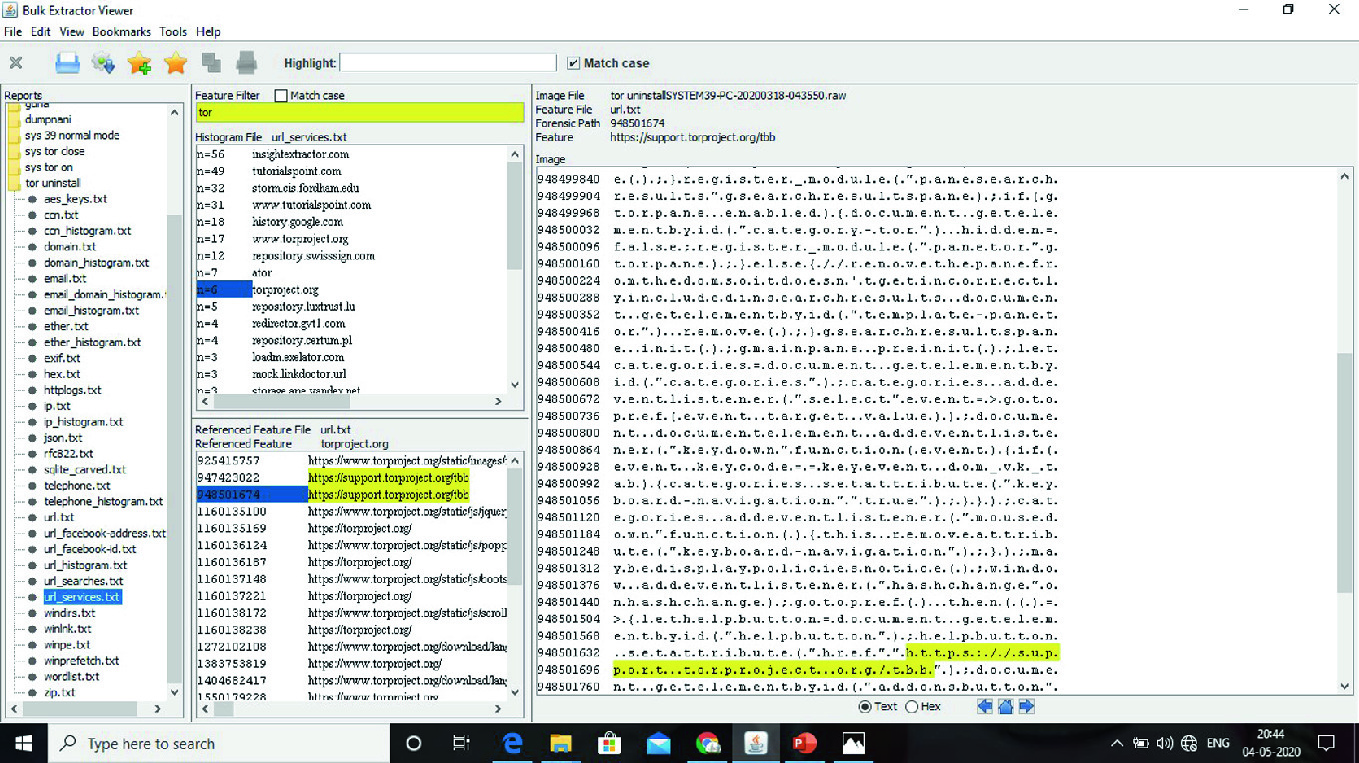The image size is (1359, 763).
Task: Go to previous image page with left arrow
Action: point(985,707)
